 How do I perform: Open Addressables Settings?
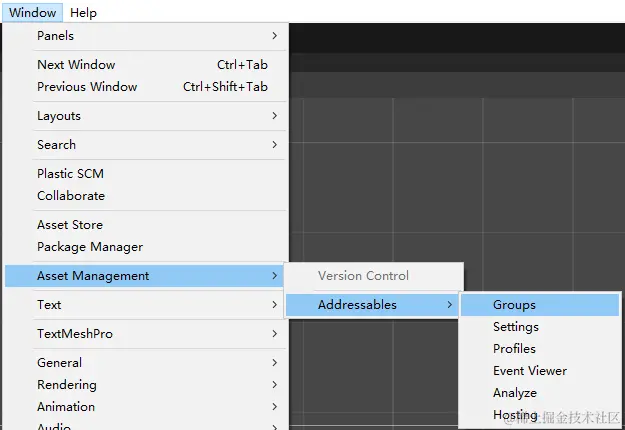click(516, 327)
